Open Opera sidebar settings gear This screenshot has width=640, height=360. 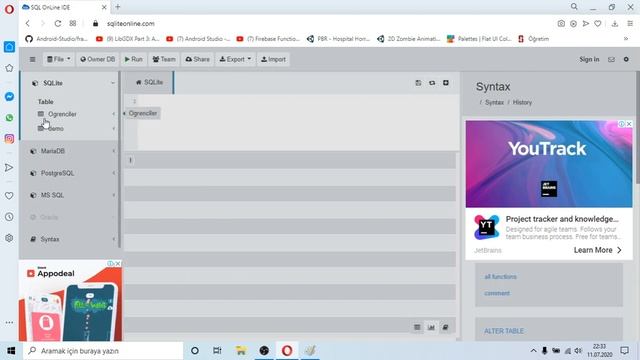(9, 238)
